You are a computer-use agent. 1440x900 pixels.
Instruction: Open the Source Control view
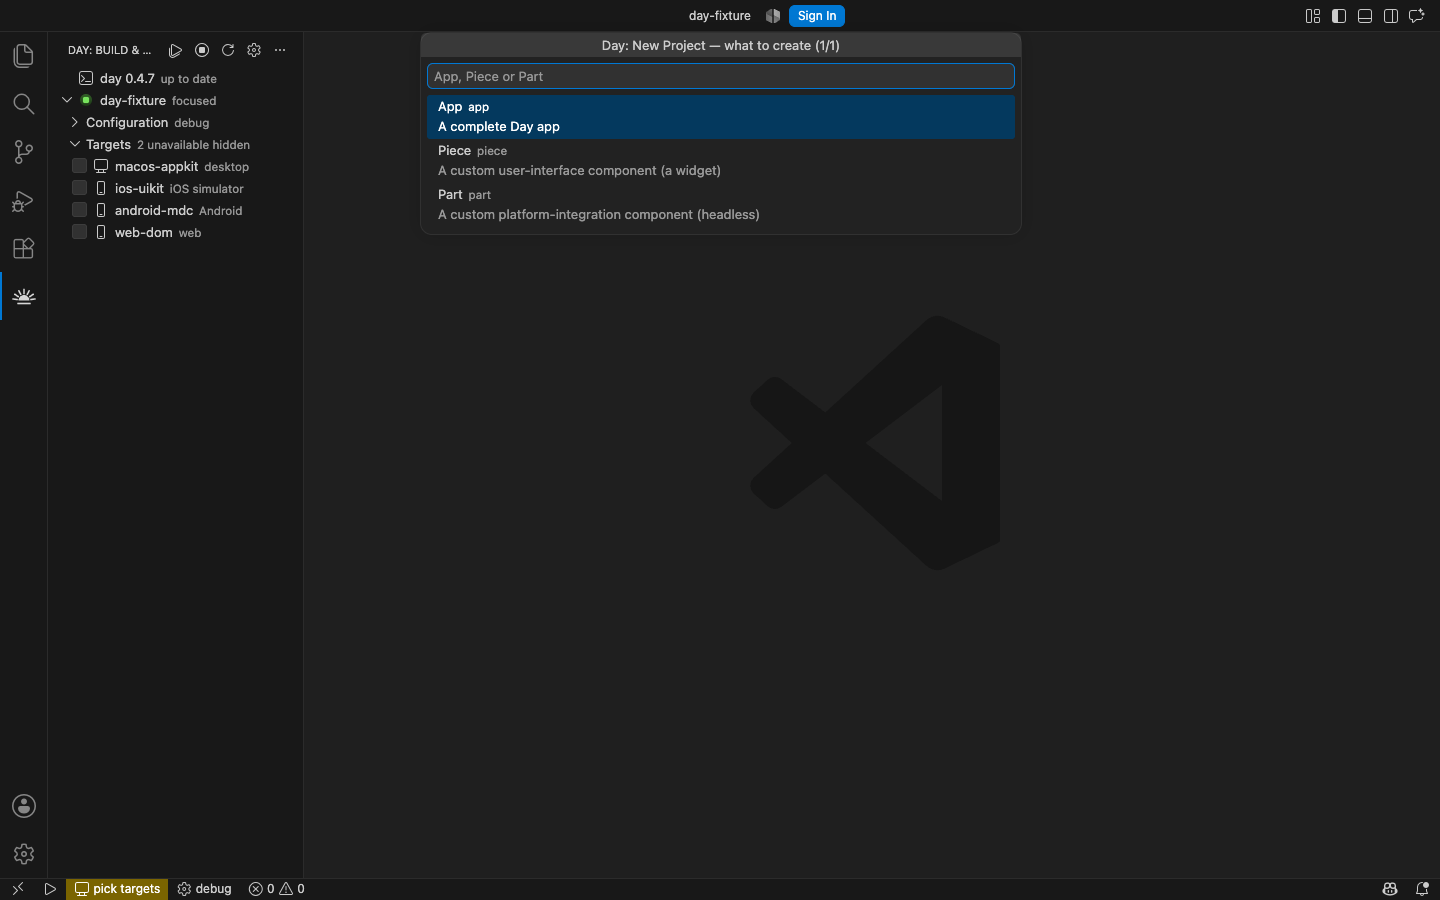(x=23, y=152)
